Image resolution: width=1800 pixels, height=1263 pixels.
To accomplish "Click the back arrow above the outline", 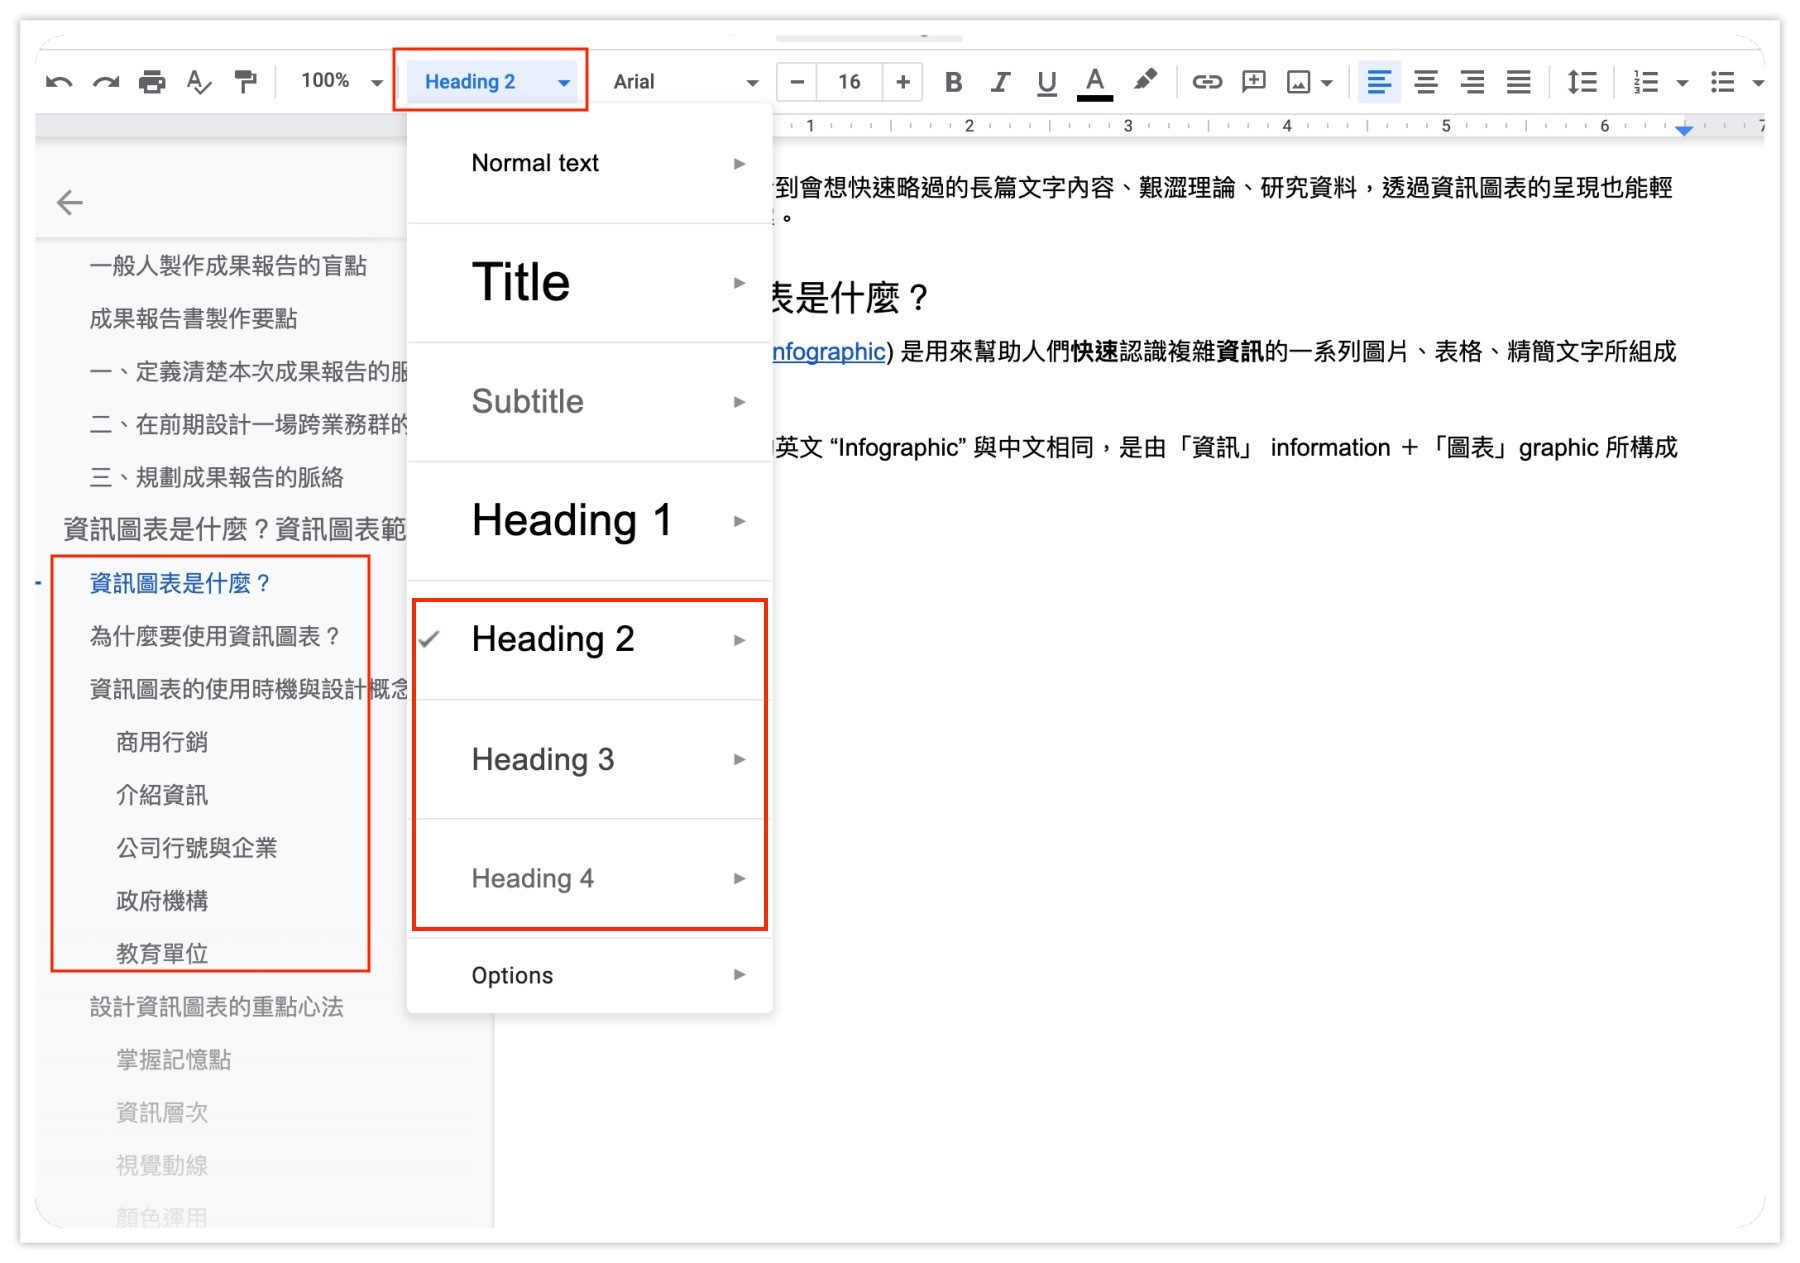I will pyautogui.click(x=71, y=202).
